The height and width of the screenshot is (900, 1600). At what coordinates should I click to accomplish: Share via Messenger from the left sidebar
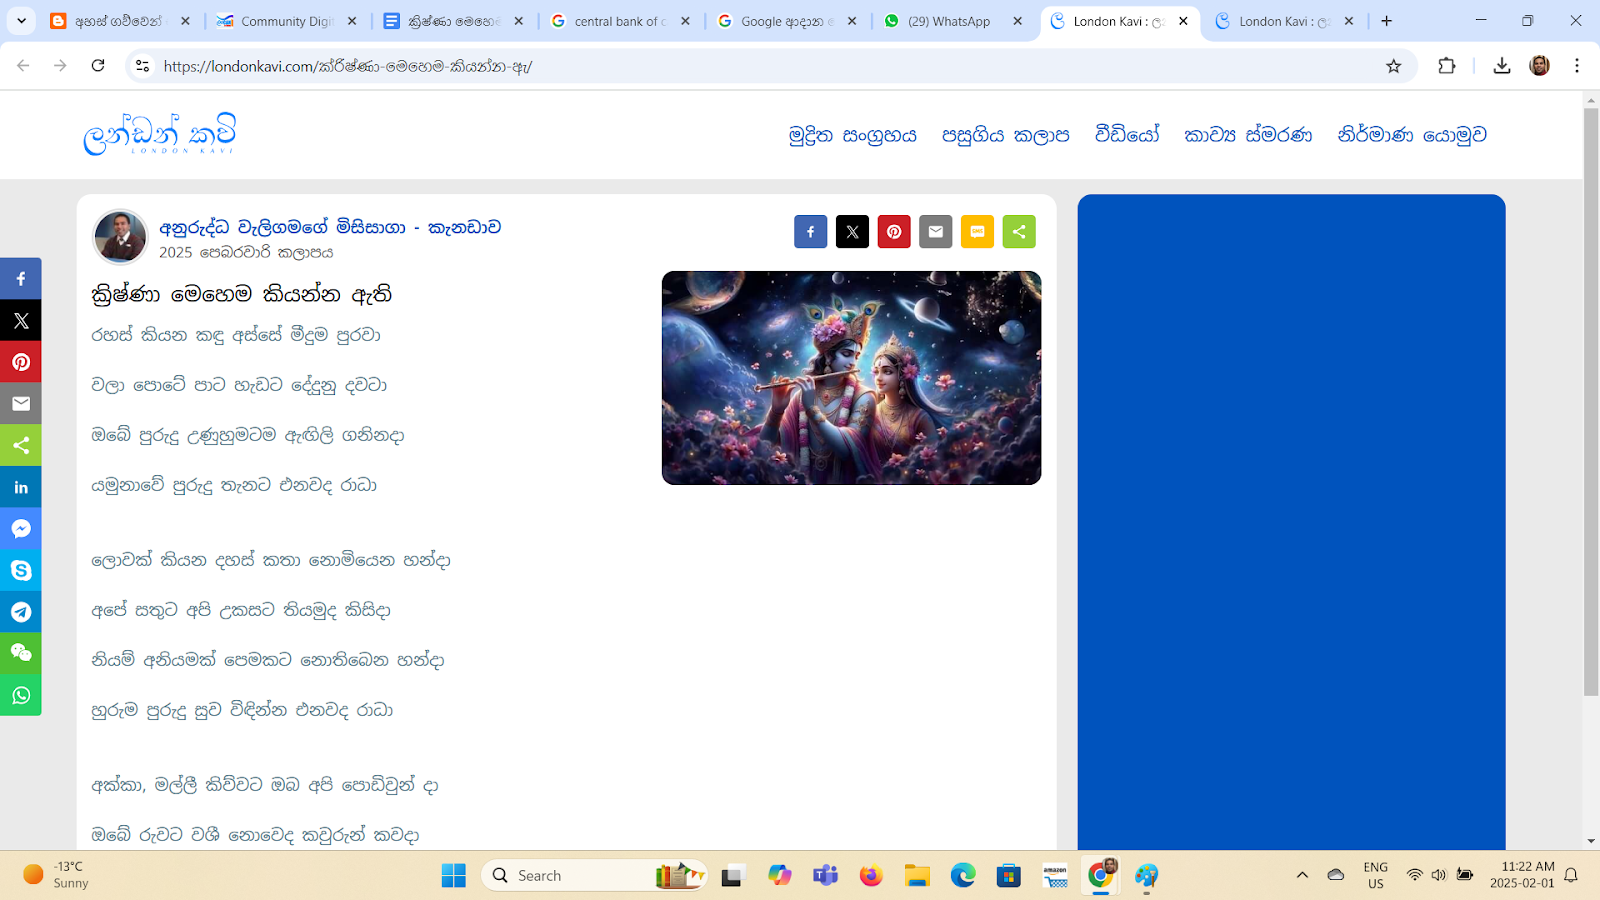pyautogui.click(x=20, y=529)
